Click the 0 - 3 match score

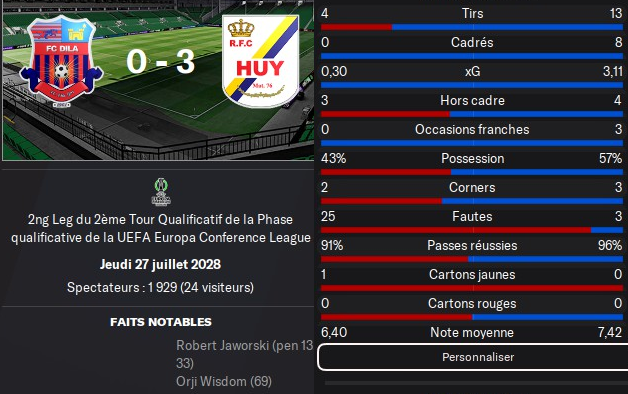pos(161,62)
